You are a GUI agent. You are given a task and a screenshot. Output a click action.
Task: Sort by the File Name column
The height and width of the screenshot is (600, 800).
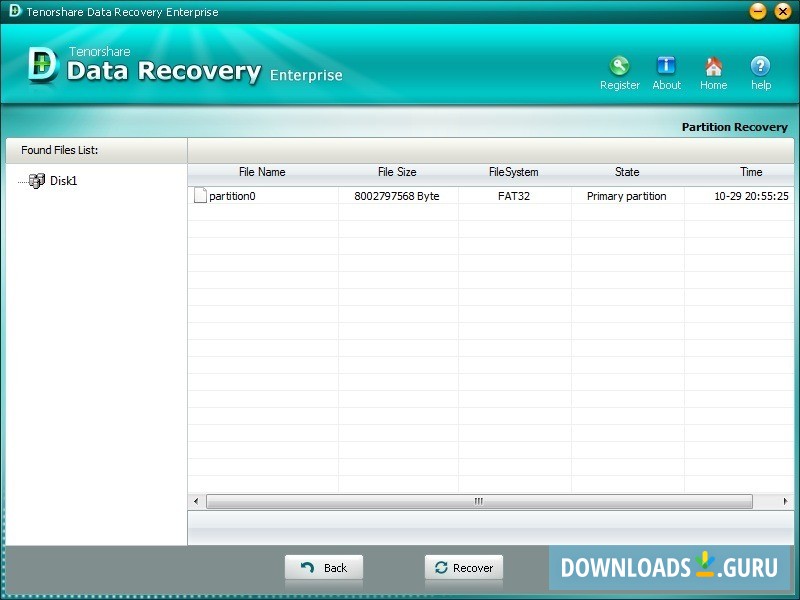coord(262,171)
